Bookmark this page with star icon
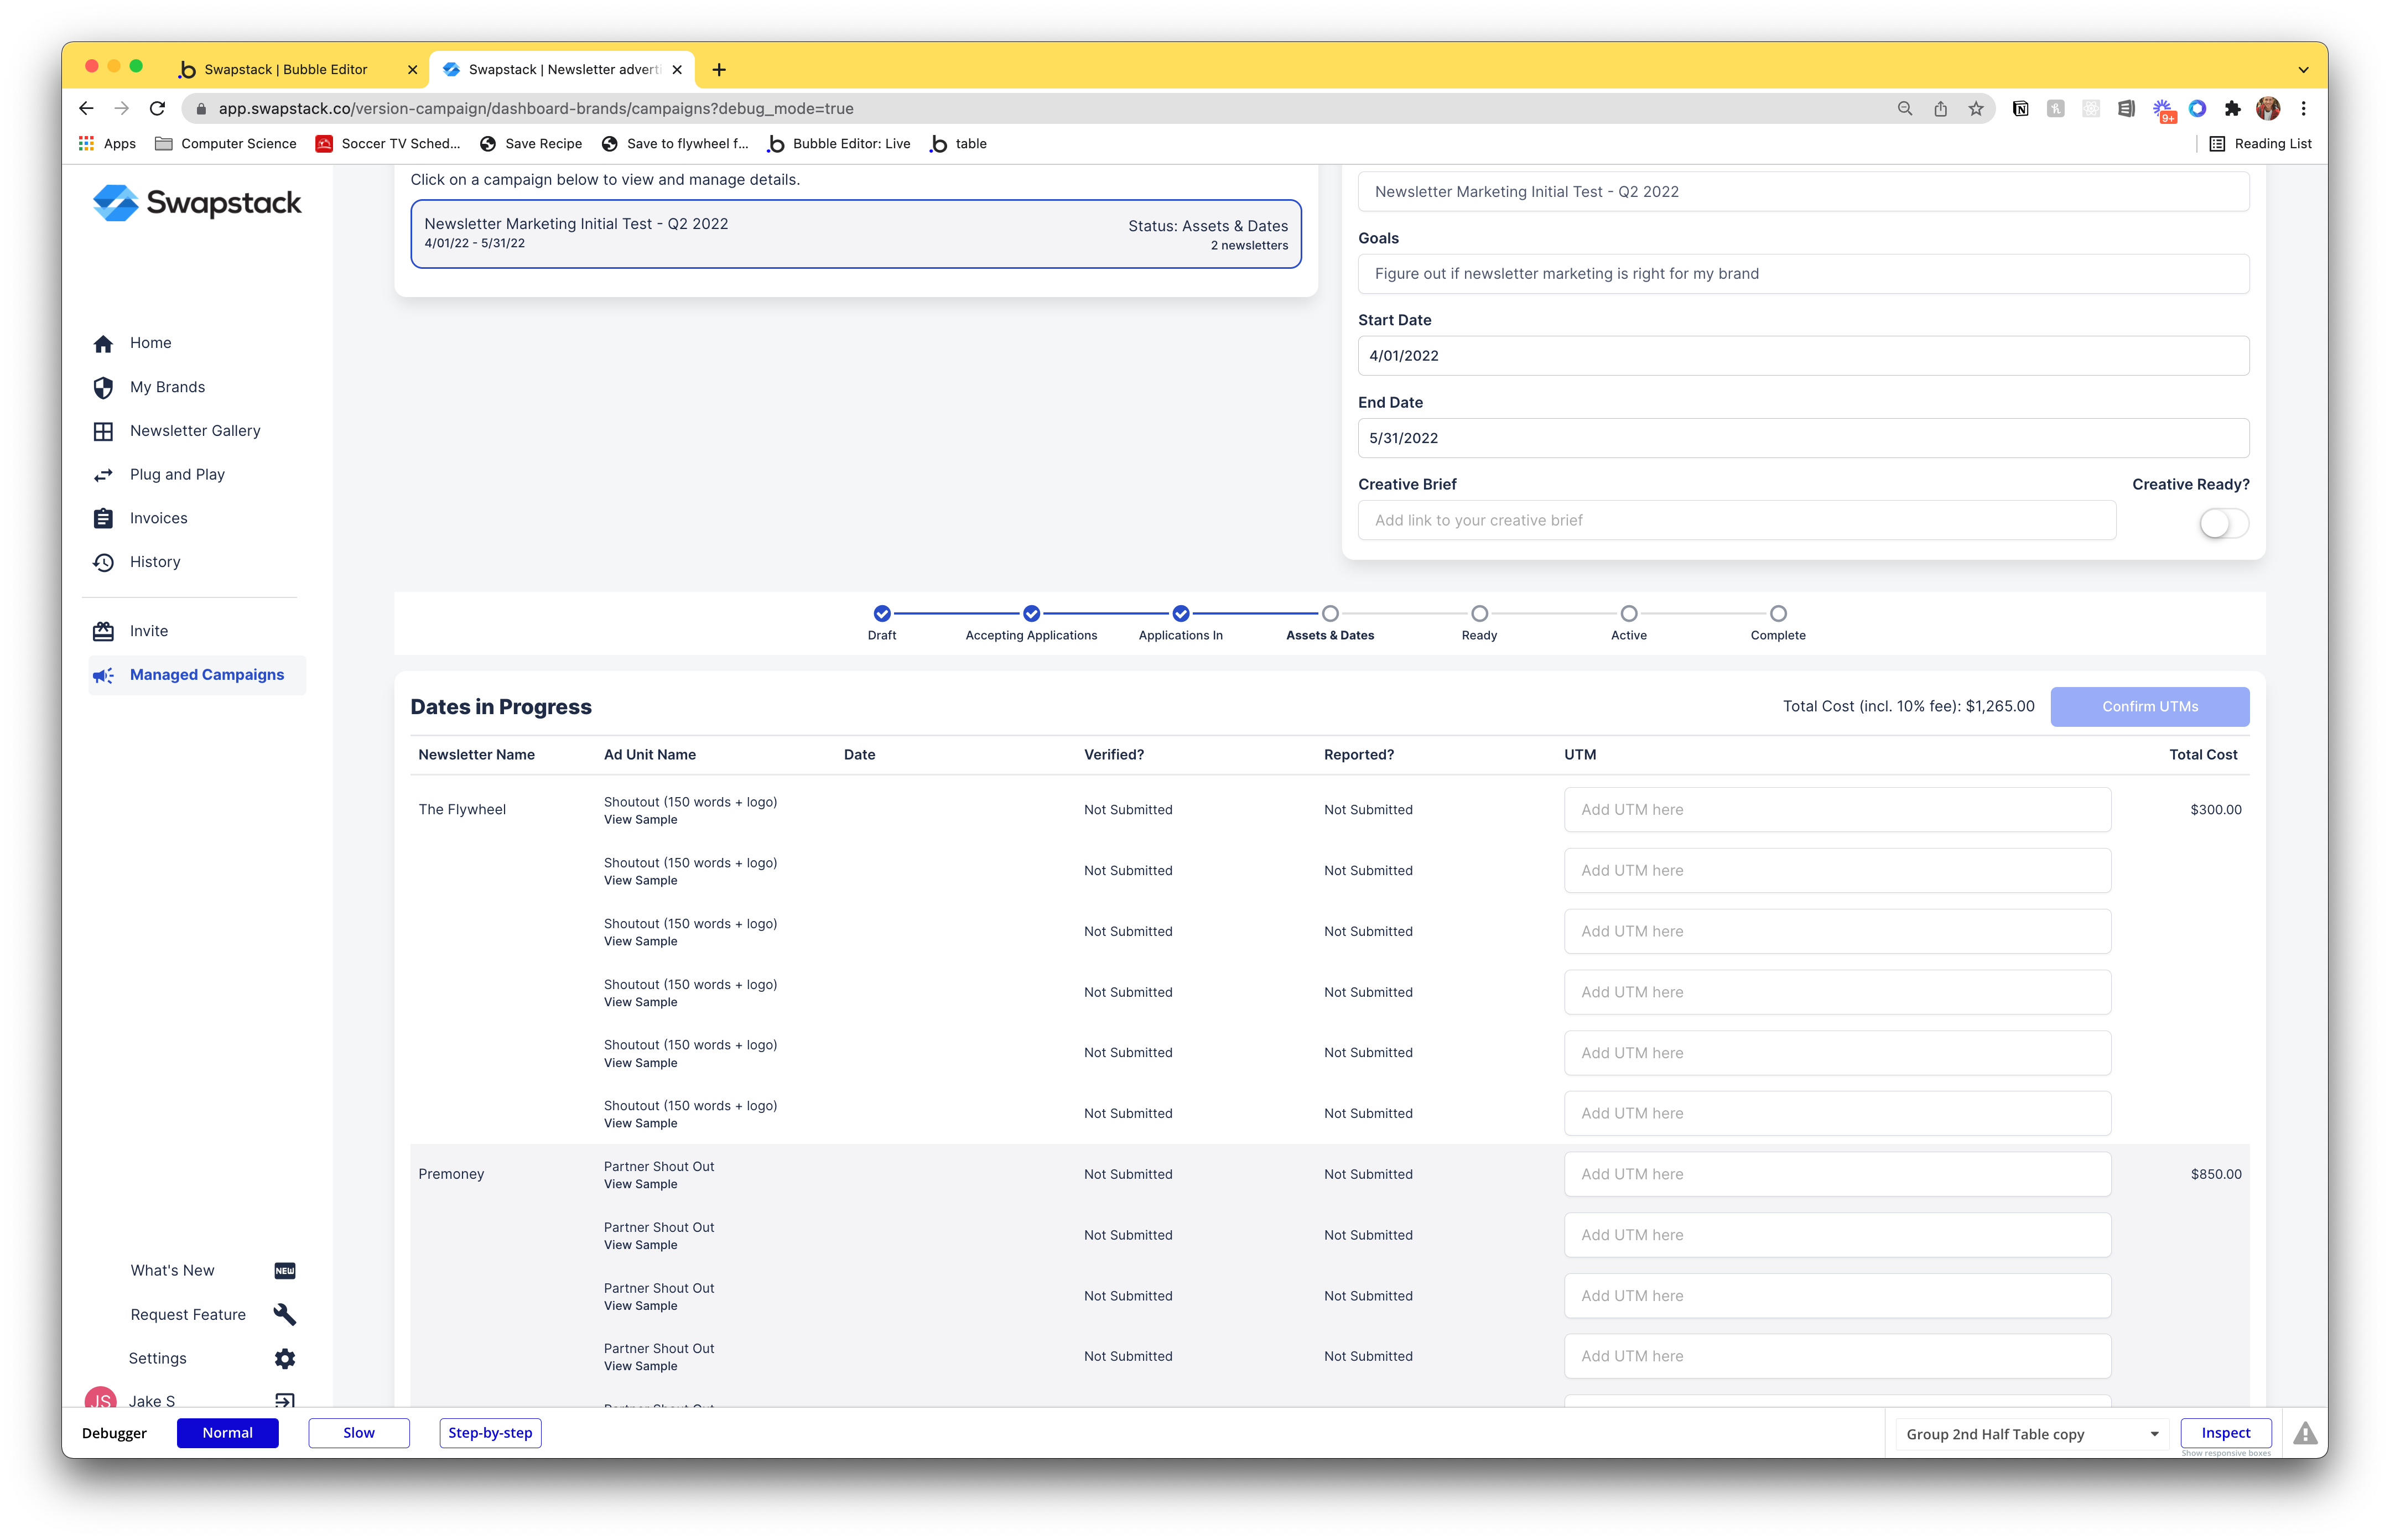Screen dimensions: 2390x1540 [1976, 108]
